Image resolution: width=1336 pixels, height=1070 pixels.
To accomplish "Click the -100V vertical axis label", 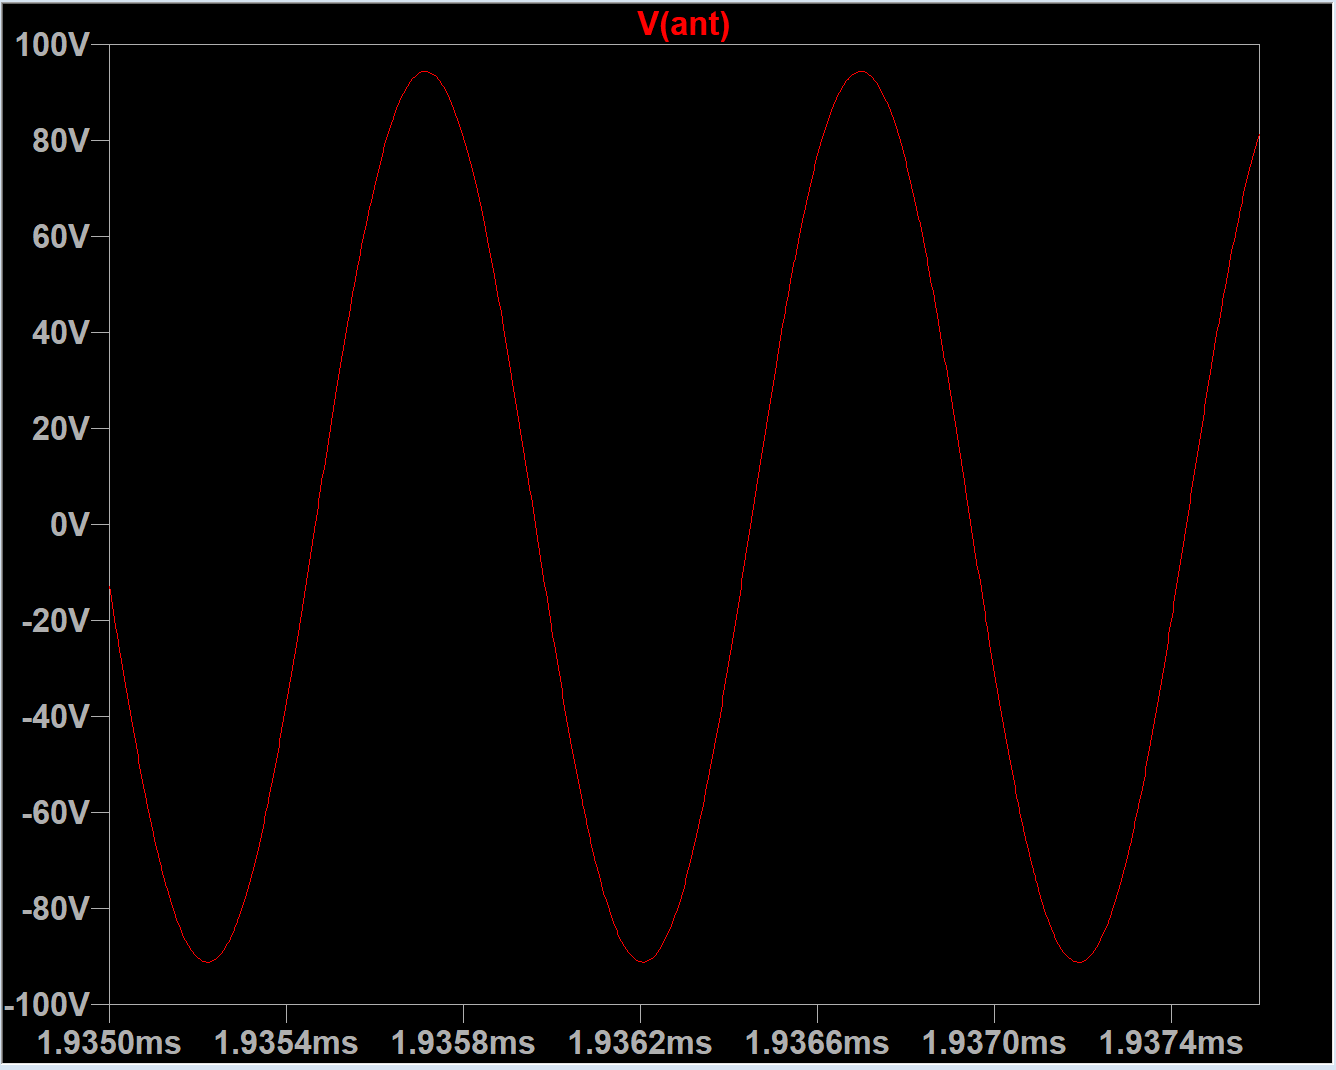I will [x=48, y=1004].
